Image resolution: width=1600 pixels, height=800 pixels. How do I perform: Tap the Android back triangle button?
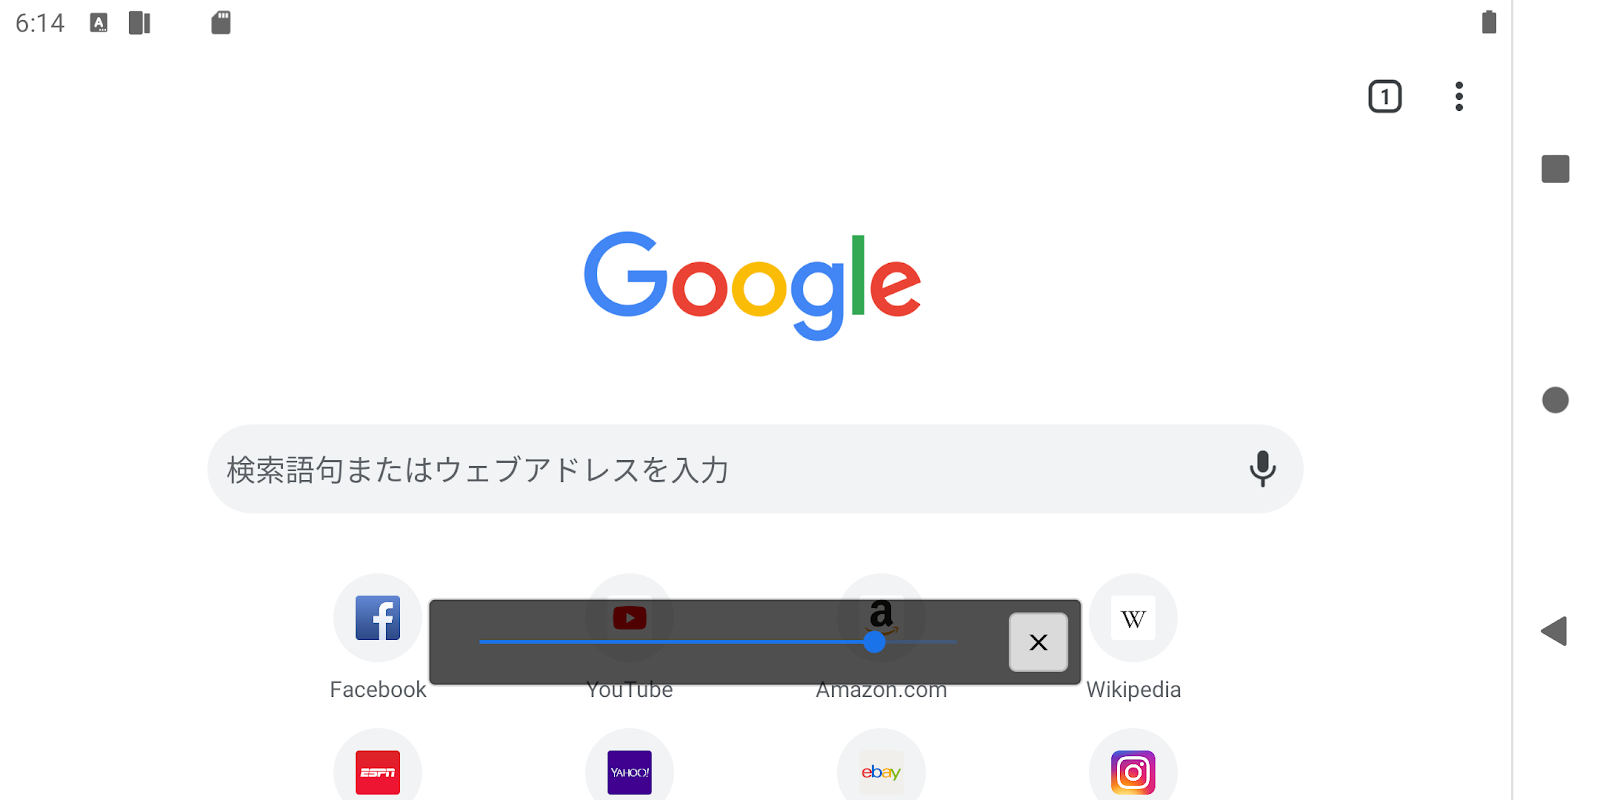point(1554,631)
